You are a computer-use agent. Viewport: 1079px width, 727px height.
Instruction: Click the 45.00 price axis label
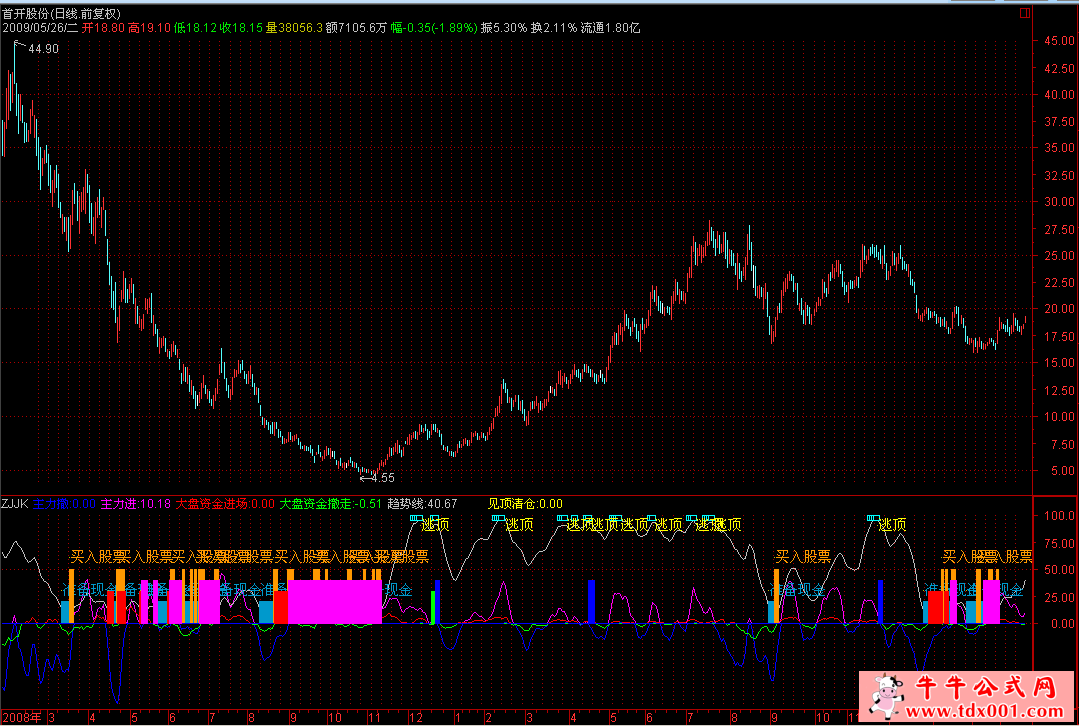click(1059, 41)
